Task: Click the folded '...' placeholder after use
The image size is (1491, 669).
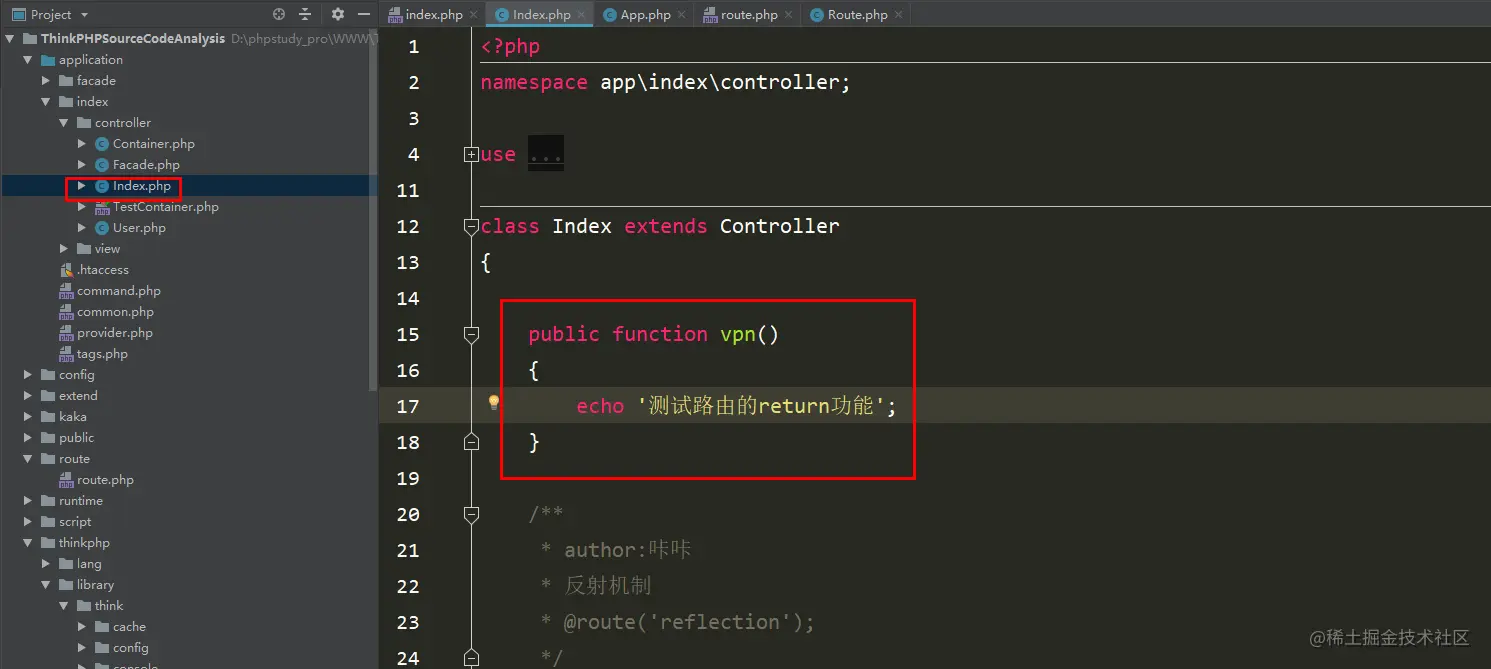Action: click(x=546, y=154)
